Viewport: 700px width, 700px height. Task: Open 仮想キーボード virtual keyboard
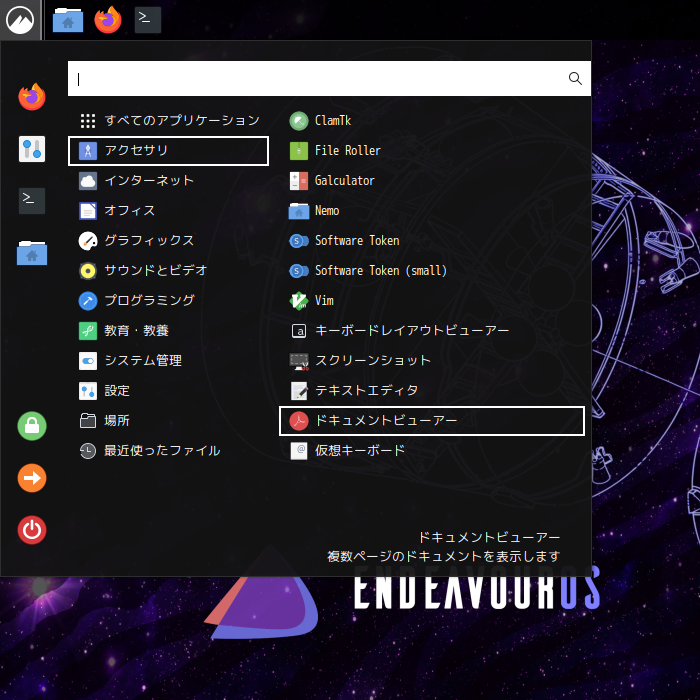tap(432, 450)
